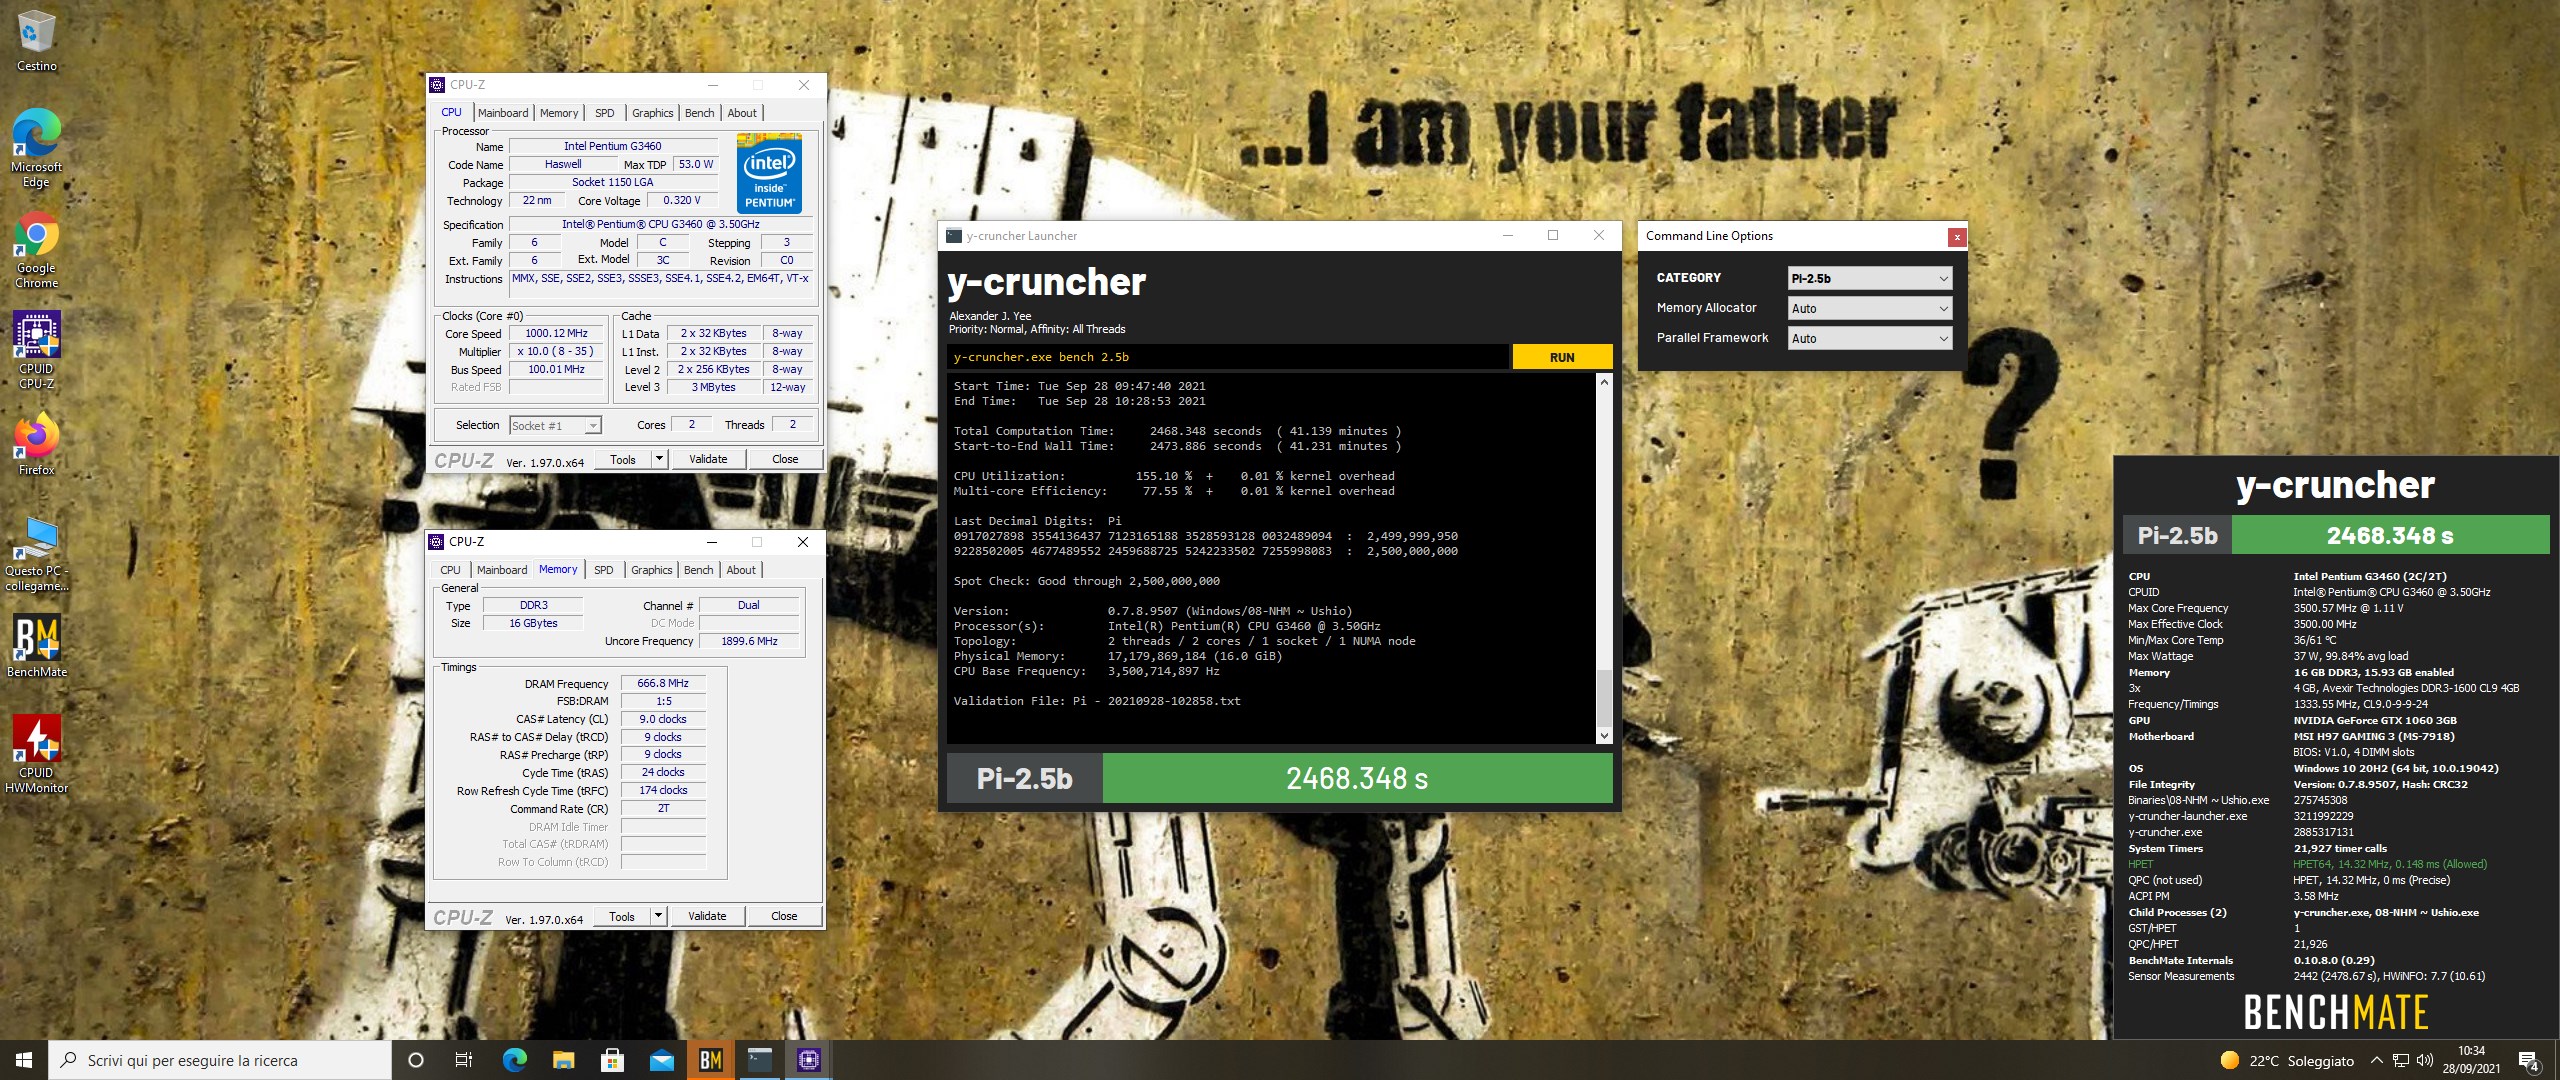The width and height of the screenshot is (2560, 1080).
Task: Open CPUID CPU-Z desktop shortcut
Action: tap(37, 349)
